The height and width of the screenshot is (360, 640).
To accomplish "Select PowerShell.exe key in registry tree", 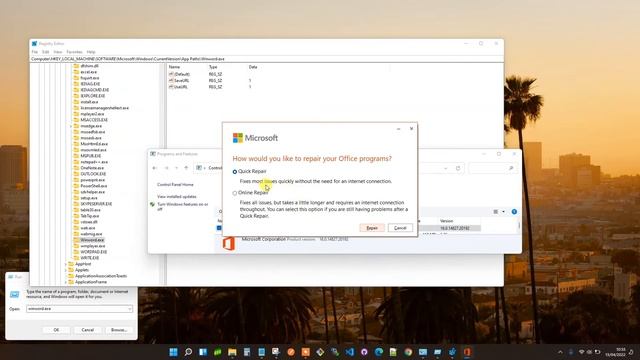I will (x=93, y=186).
